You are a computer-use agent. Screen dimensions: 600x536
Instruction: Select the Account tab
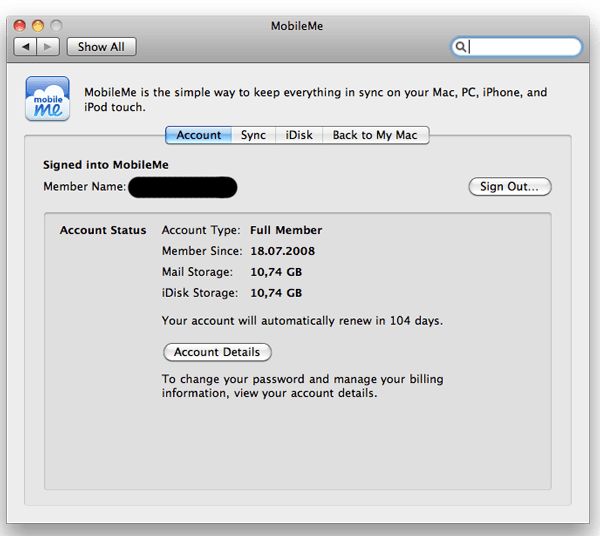[x=199, y=135]
